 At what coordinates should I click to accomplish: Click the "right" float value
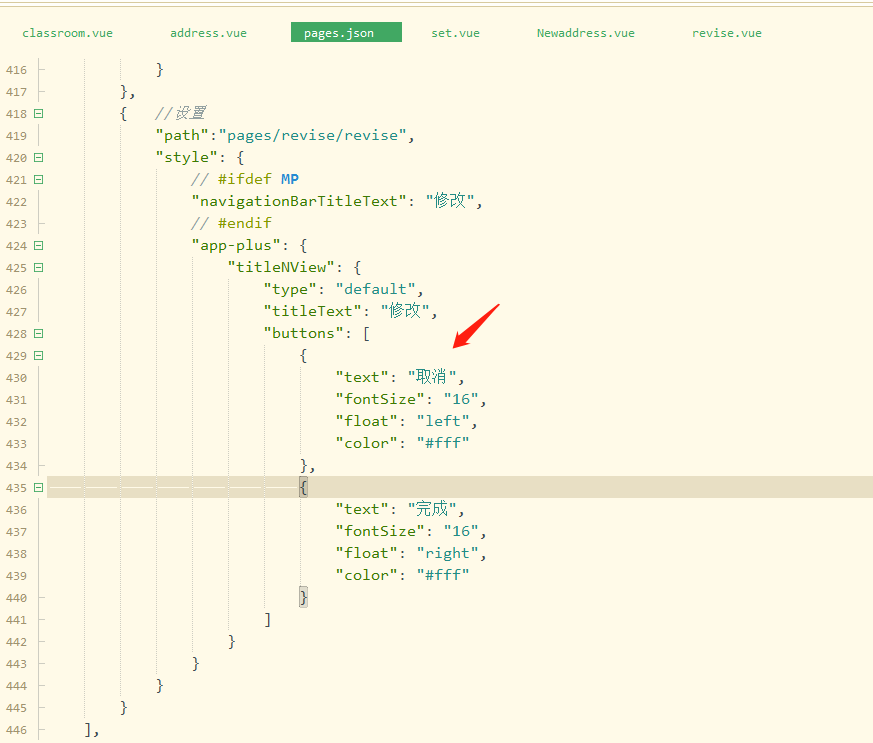tap(448, 553)
